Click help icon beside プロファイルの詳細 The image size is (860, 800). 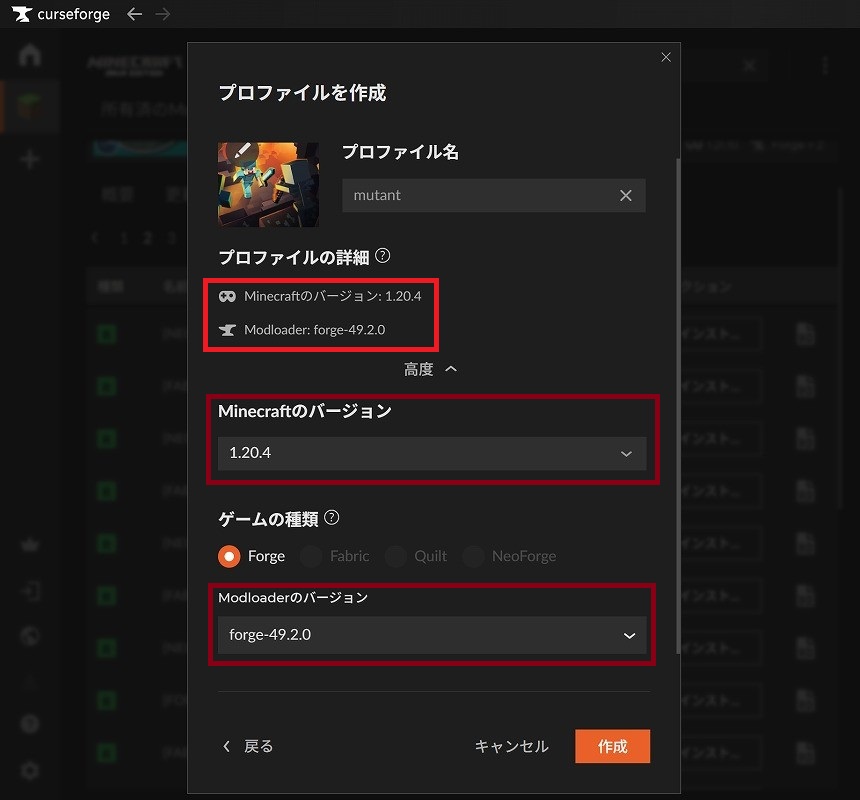click(383, 257)
